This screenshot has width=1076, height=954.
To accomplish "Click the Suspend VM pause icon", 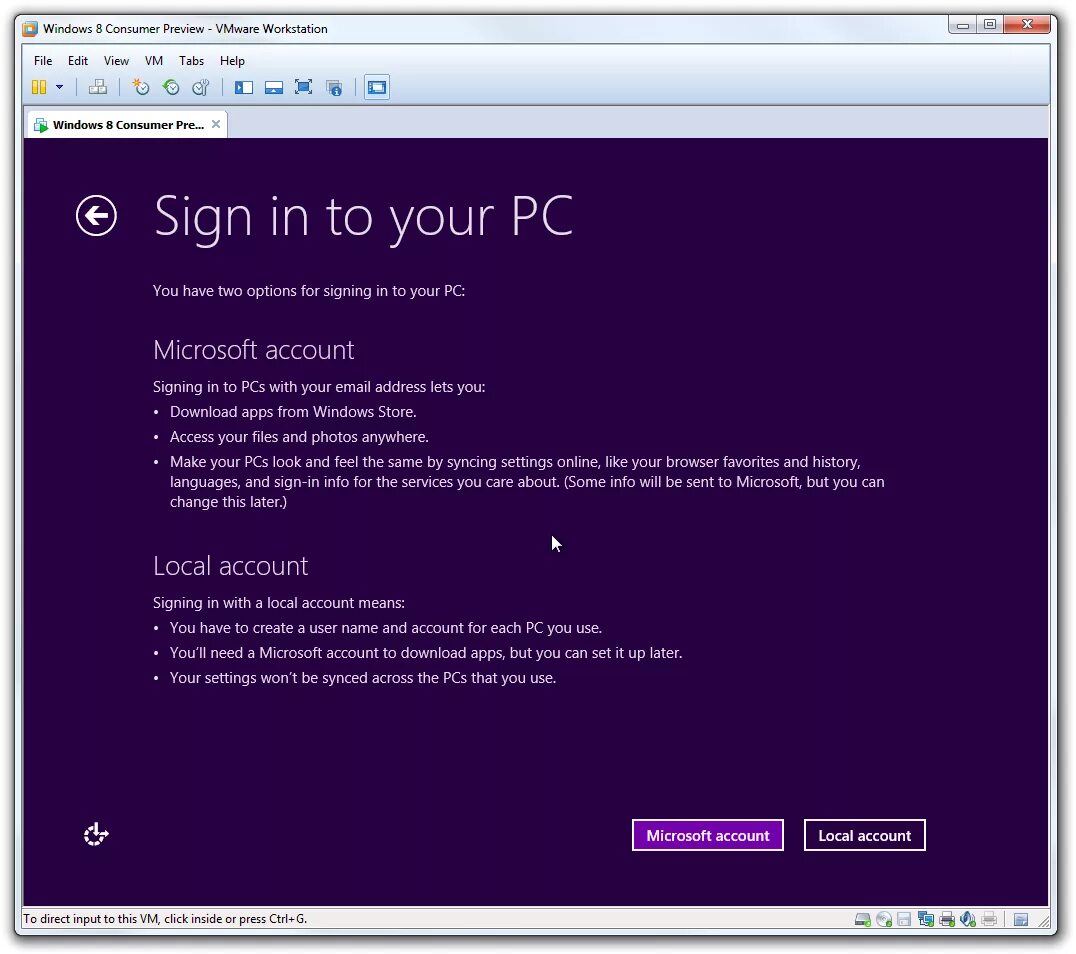I will point(39,87).
